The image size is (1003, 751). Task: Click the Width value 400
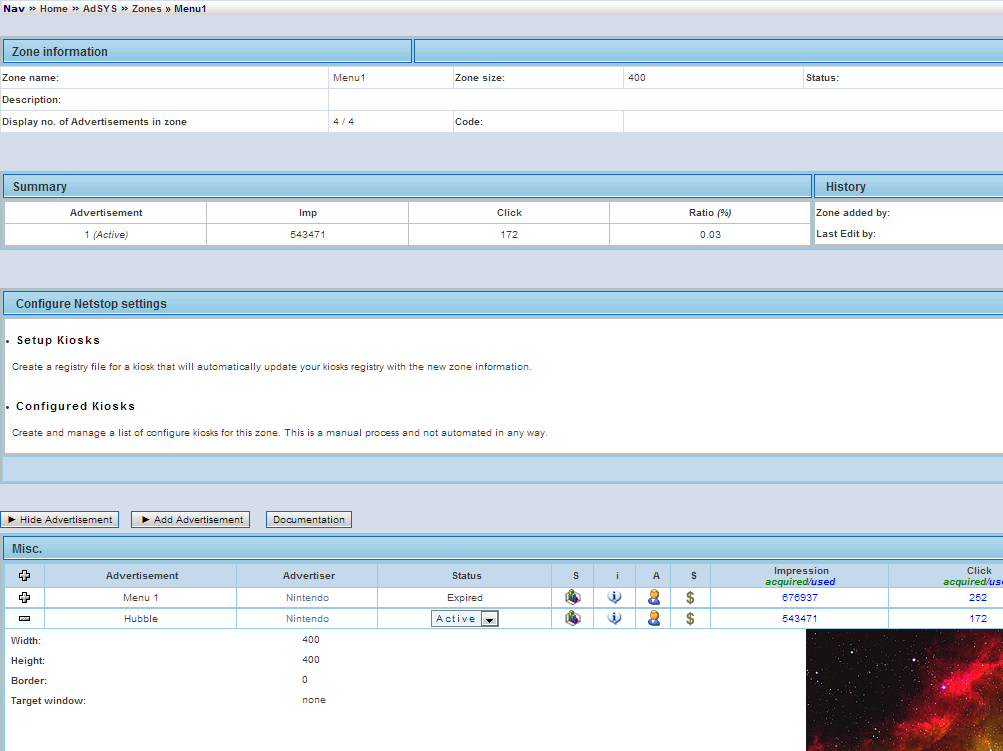[311, 640]
